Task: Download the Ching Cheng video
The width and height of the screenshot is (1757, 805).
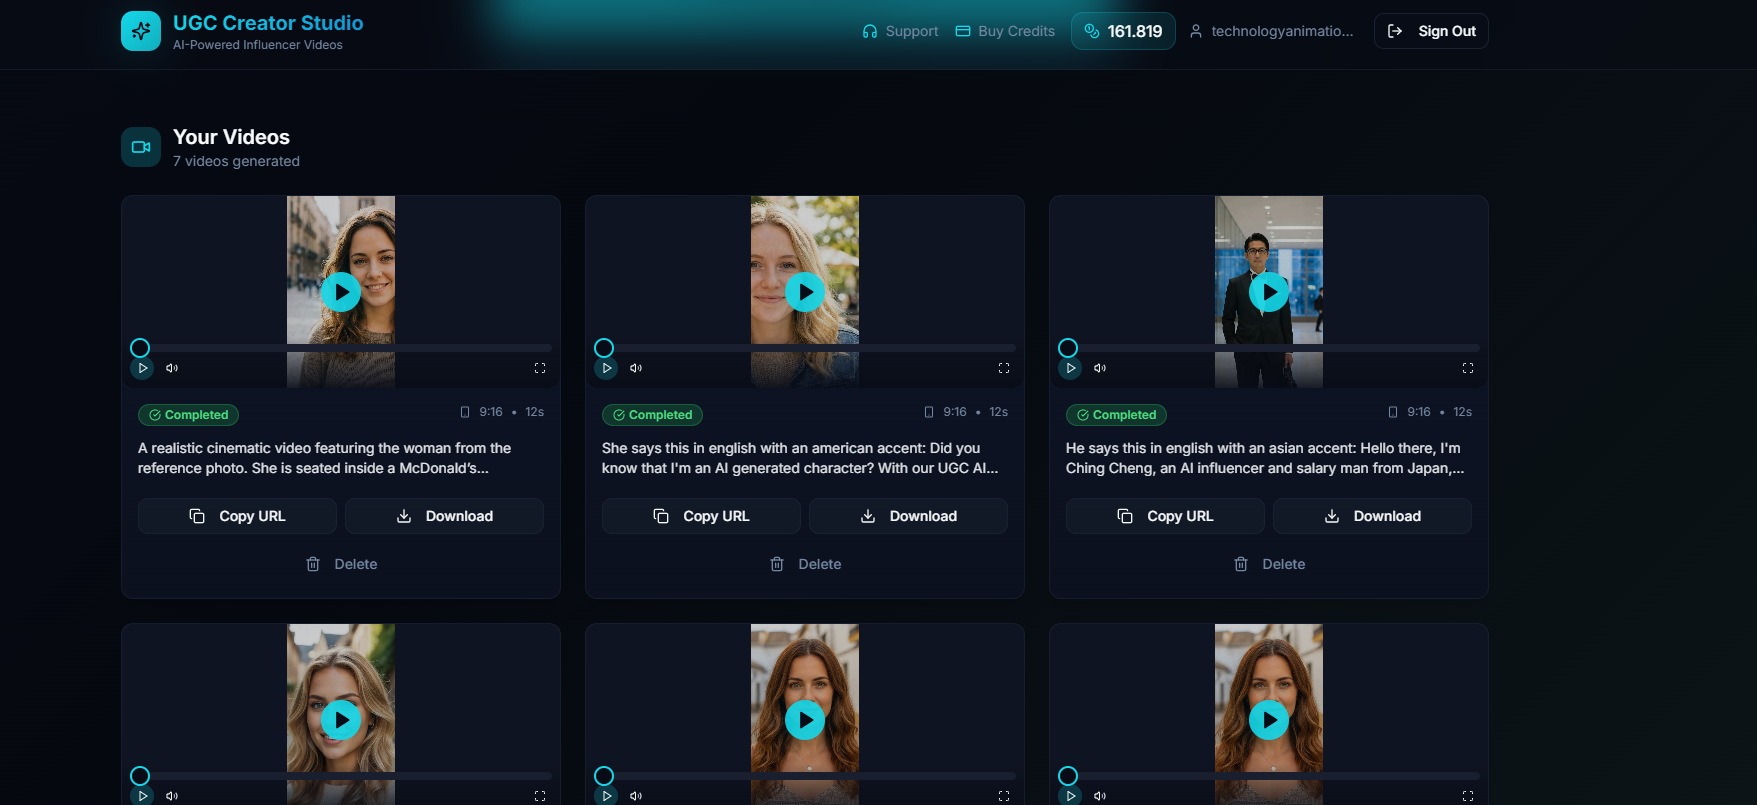Action: click(1372, 516)
